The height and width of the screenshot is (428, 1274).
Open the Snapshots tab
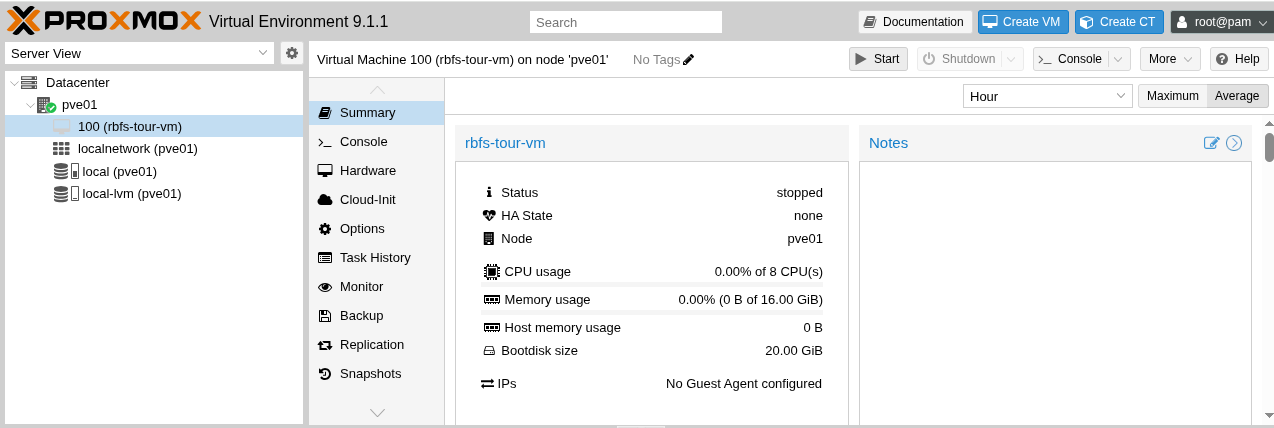coord(376,374)
